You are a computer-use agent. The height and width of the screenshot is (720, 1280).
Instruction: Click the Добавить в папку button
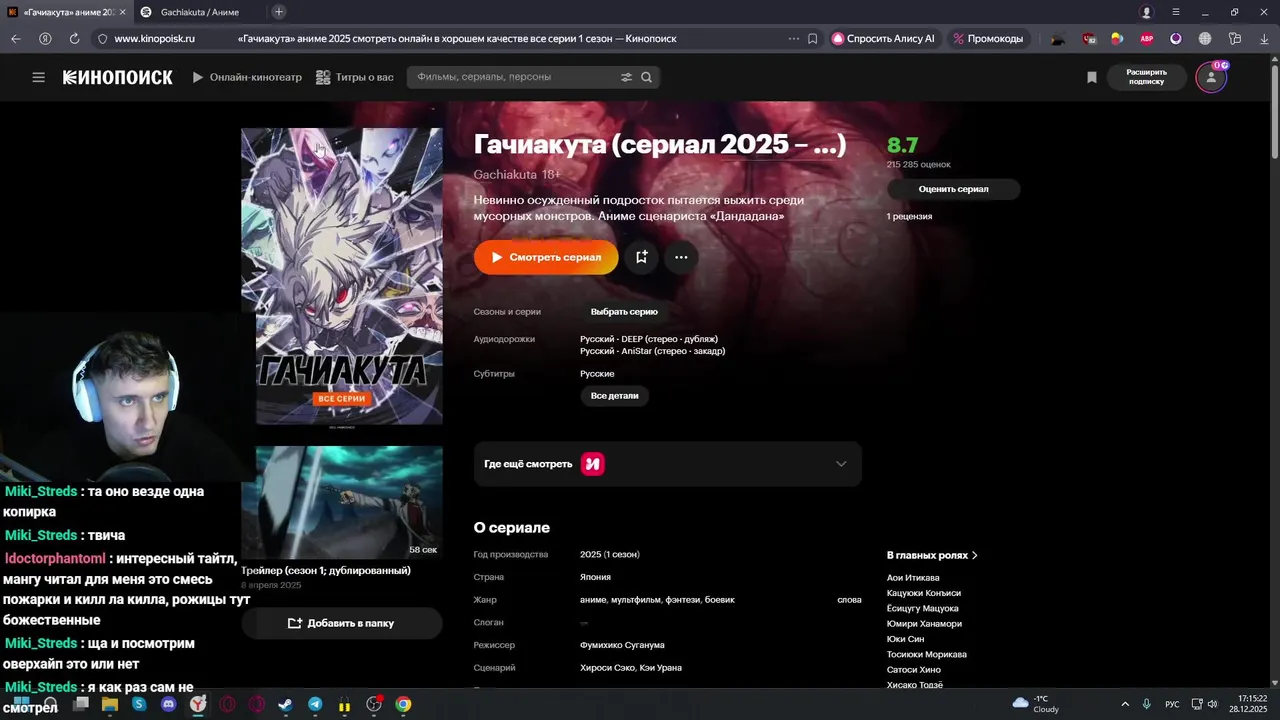tap(341, 623)
